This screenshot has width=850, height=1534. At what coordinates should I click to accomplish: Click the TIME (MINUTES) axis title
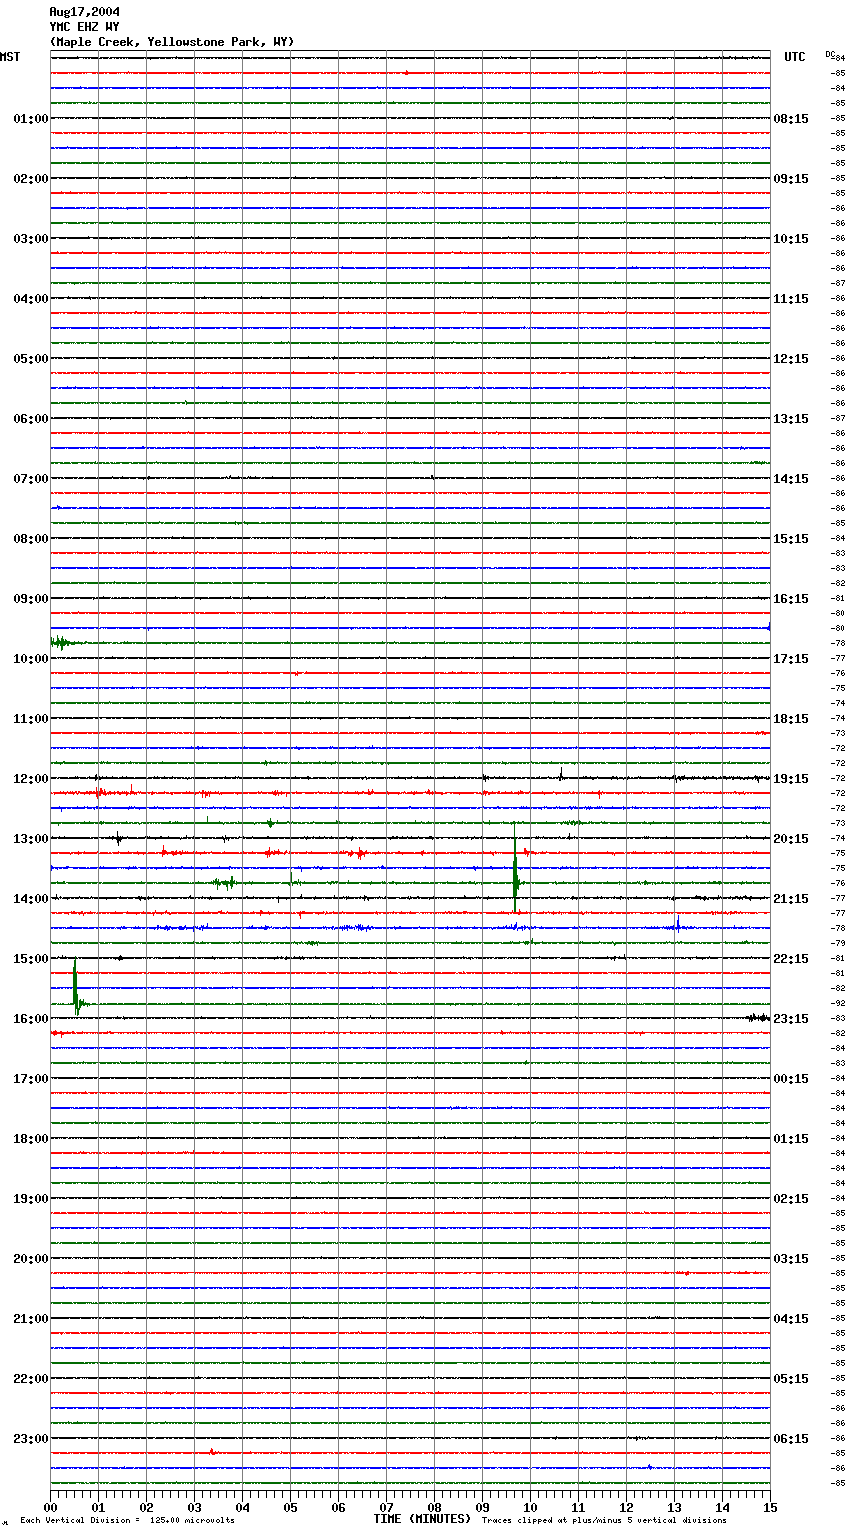point(422,1519)
